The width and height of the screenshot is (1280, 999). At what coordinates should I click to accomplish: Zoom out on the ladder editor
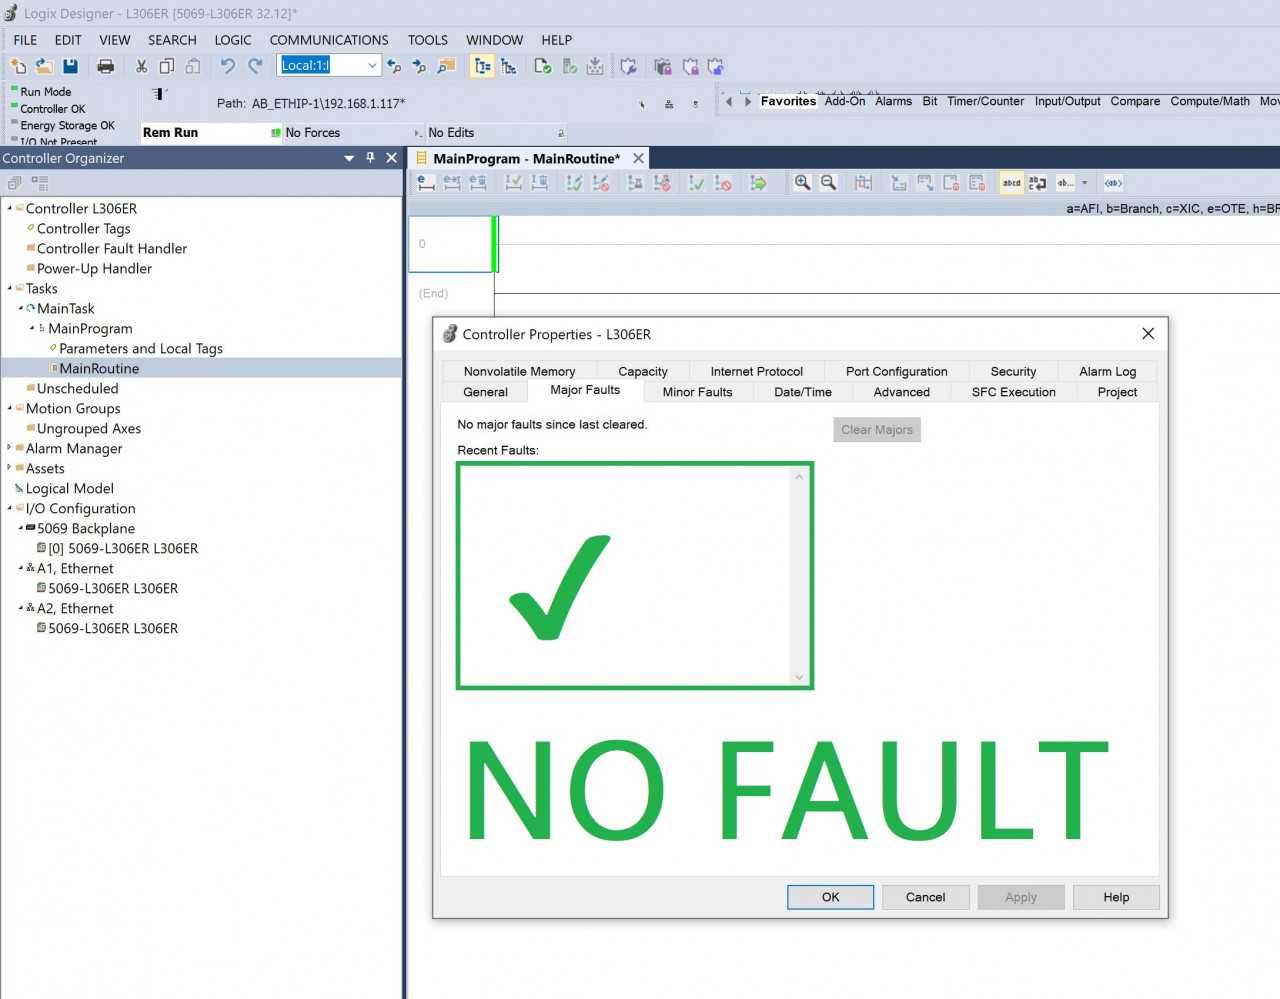pyautogui.click(x=828, y=183)
